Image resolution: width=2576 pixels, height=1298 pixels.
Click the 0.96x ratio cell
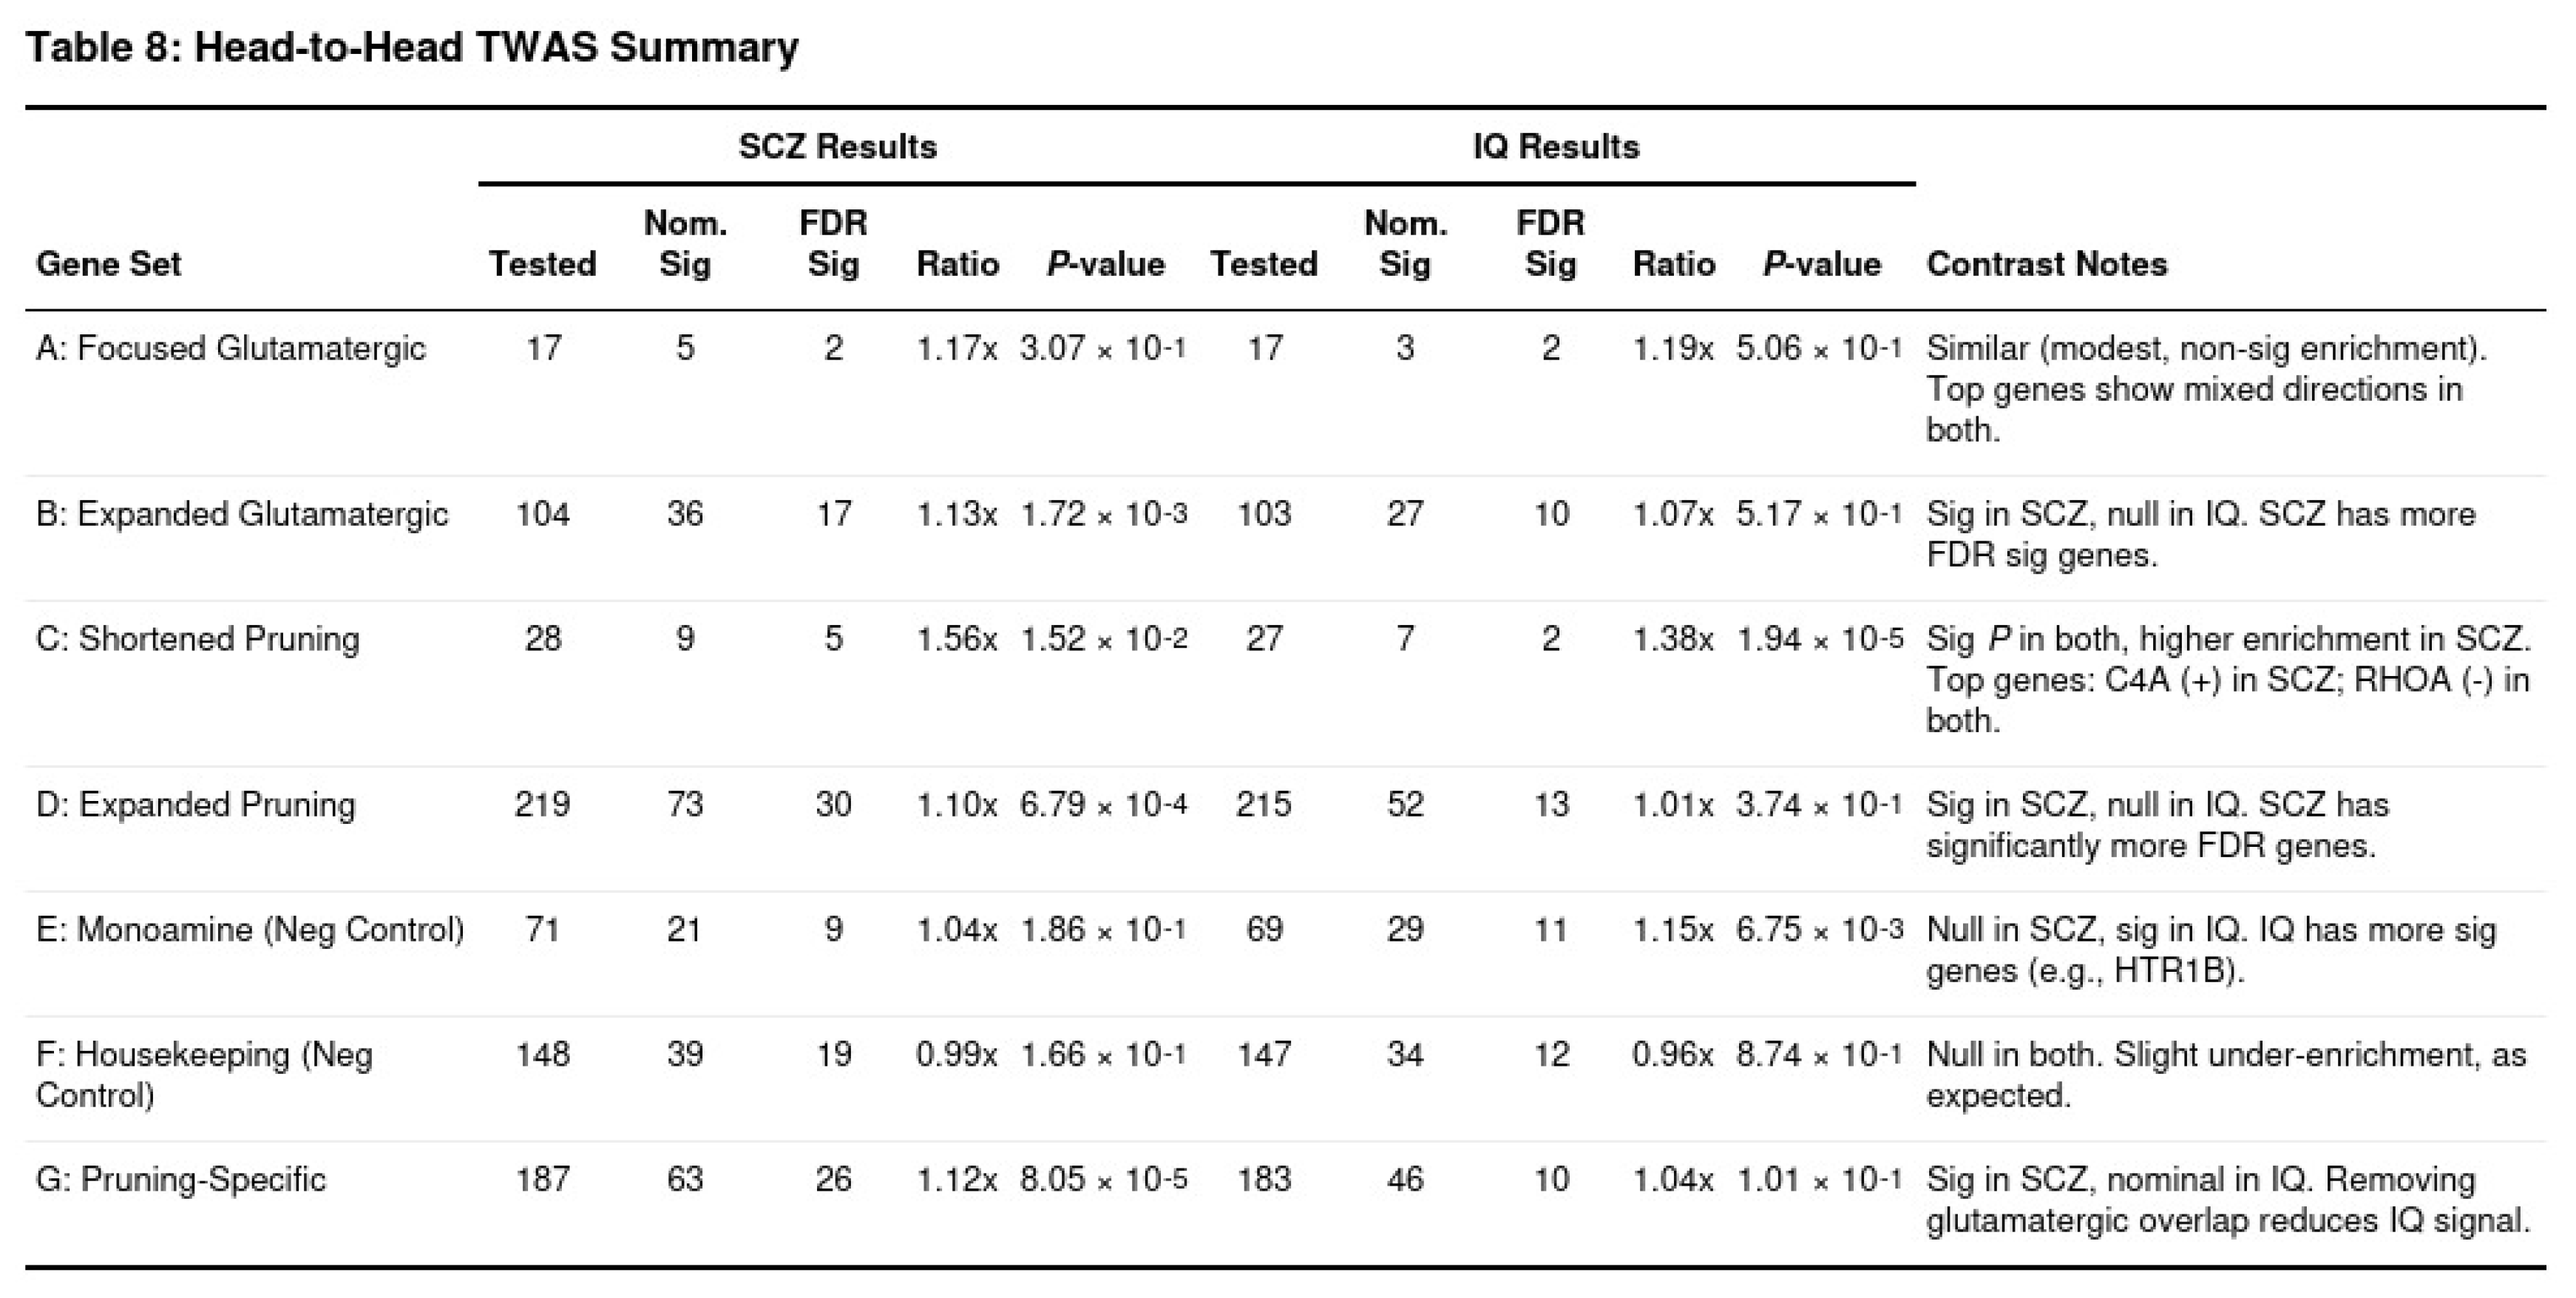coord(1672,1055)
